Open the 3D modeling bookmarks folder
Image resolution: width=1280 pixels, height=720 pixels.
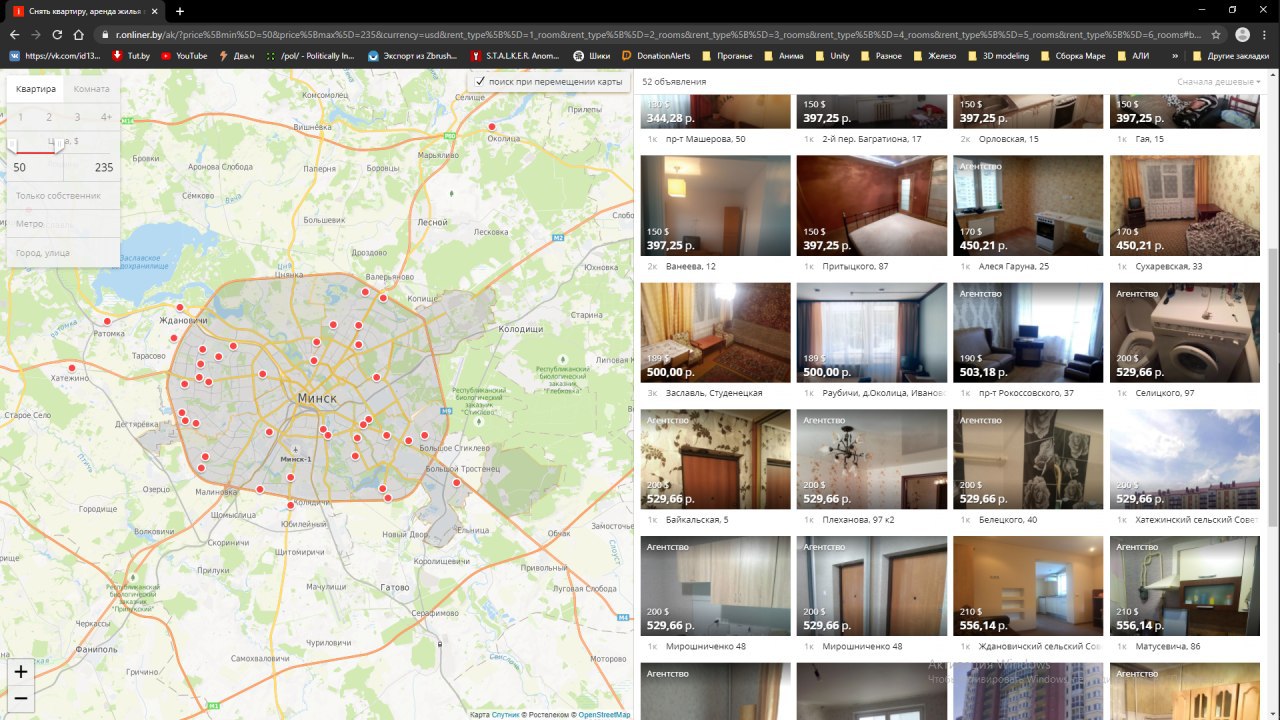click(x=998, y=56)
